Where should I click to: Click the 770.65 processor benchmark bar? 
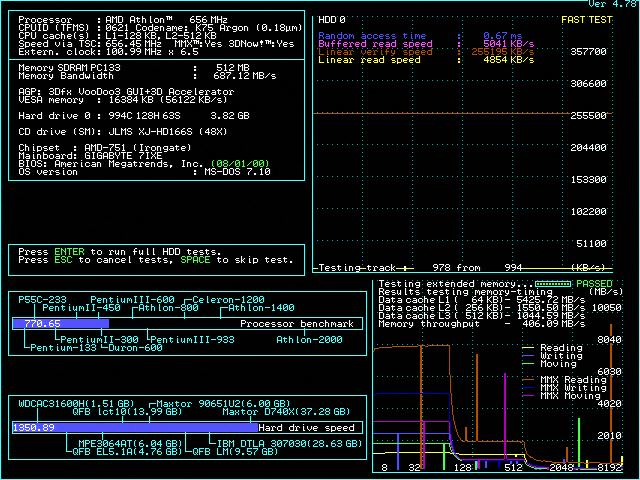60,324
